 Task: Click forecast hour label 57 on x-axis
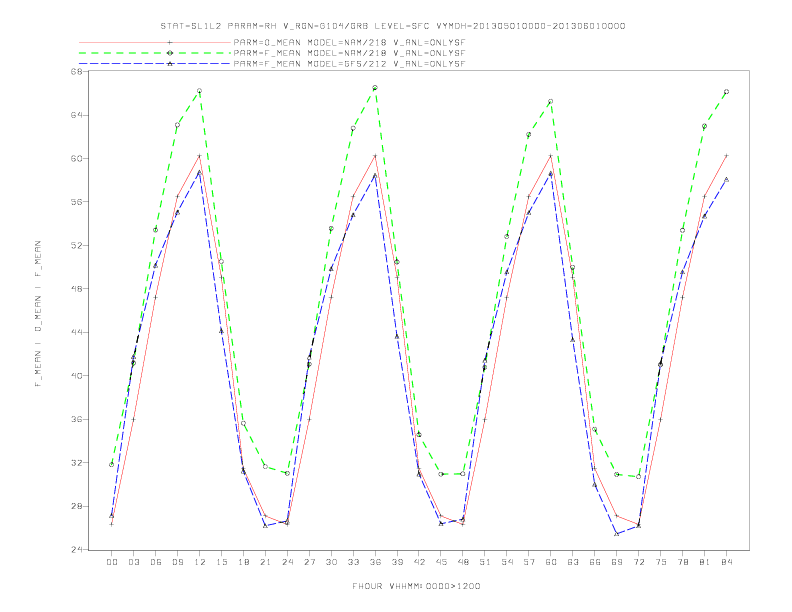click(x=529, y=562)
